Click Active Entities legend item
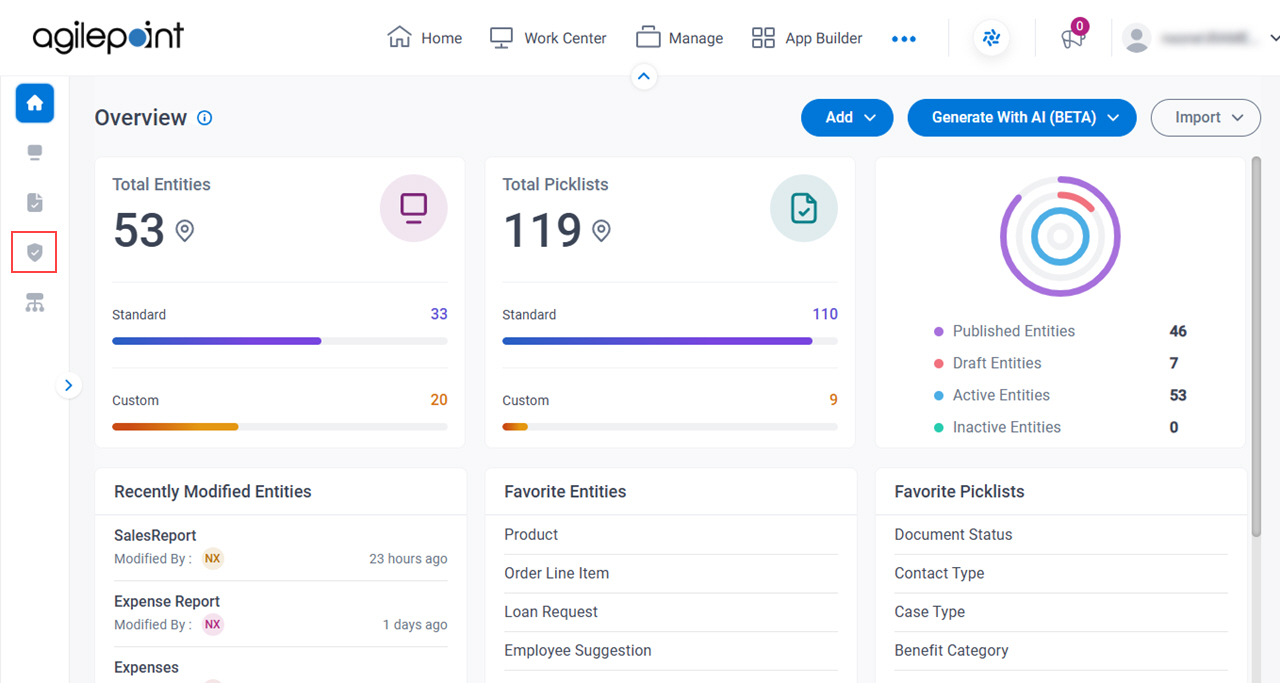1280x683 pixels. click(x=991, y=395)
